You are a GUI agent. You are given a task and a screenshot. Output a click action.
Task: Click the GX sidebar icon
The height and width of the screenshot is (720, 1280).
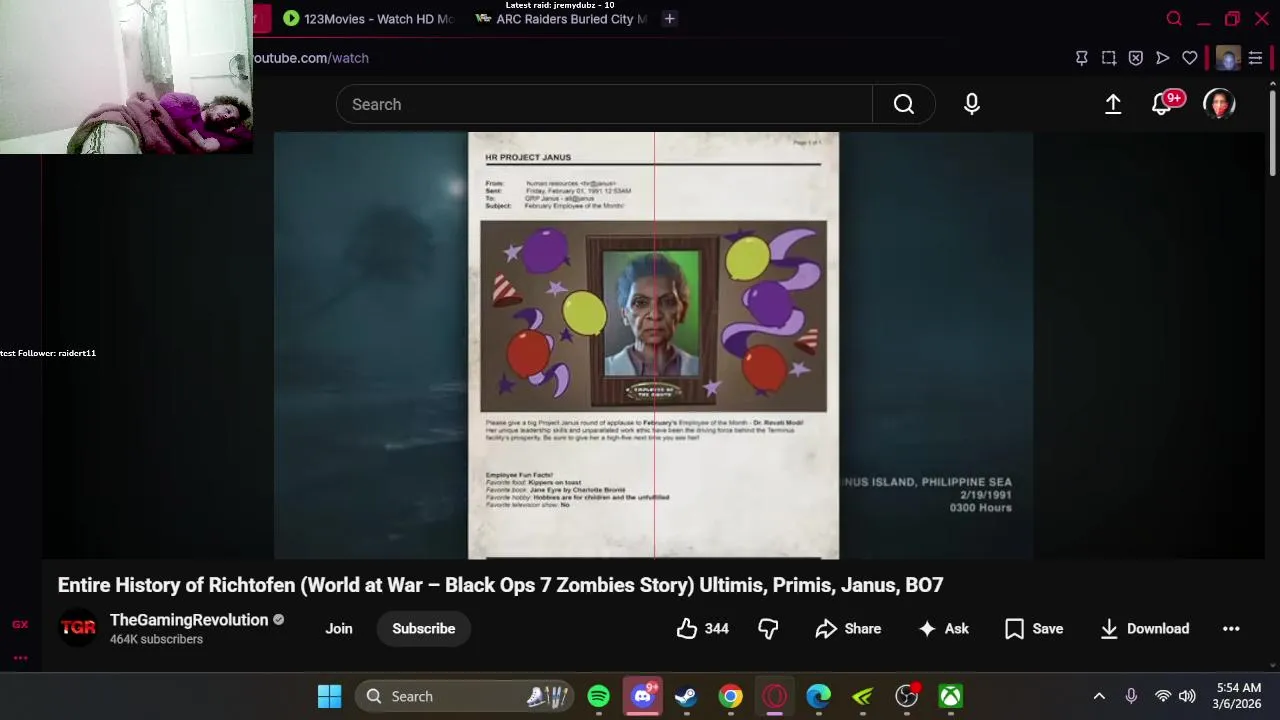point(20,624)
